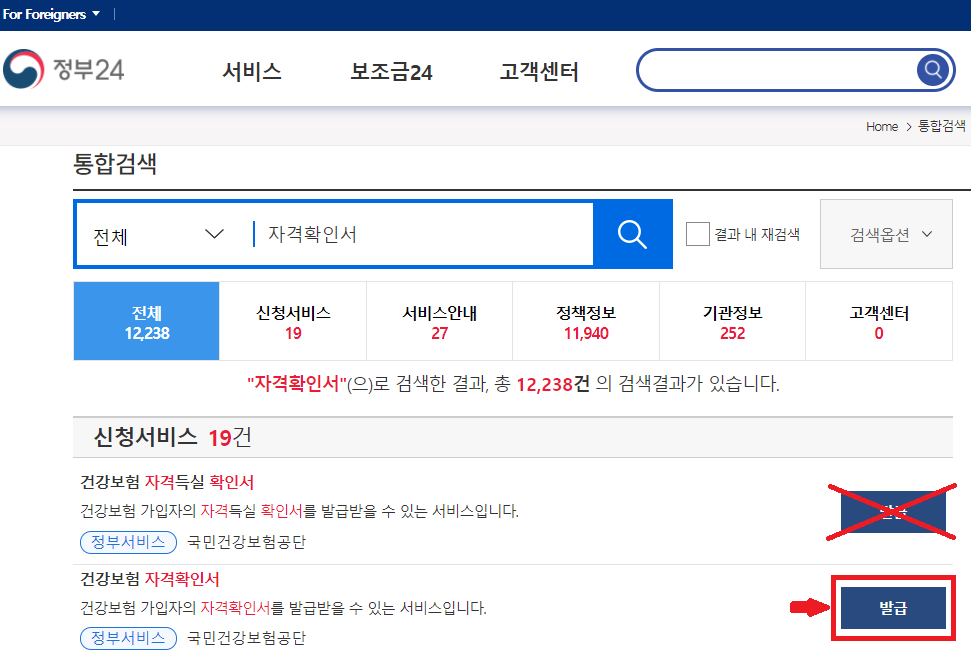Click the magnifier icon in header search
The width and height of the screenshot is (971, 655).
point(932,69)
